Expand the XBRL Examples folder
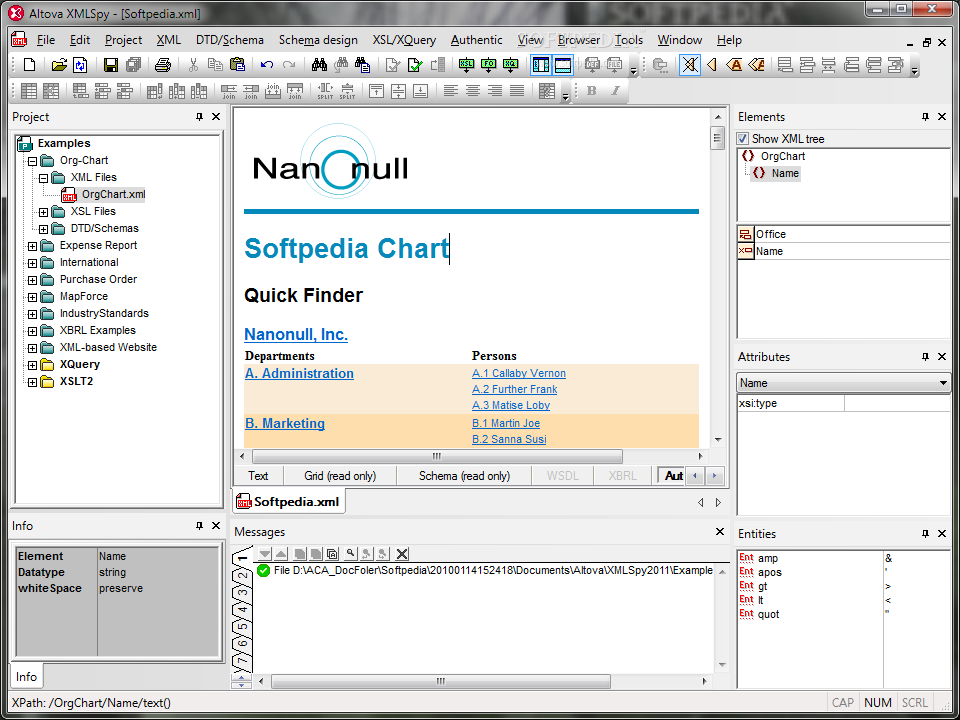The width and height of the screenshot is (960, 720). (x=32, y=331)
